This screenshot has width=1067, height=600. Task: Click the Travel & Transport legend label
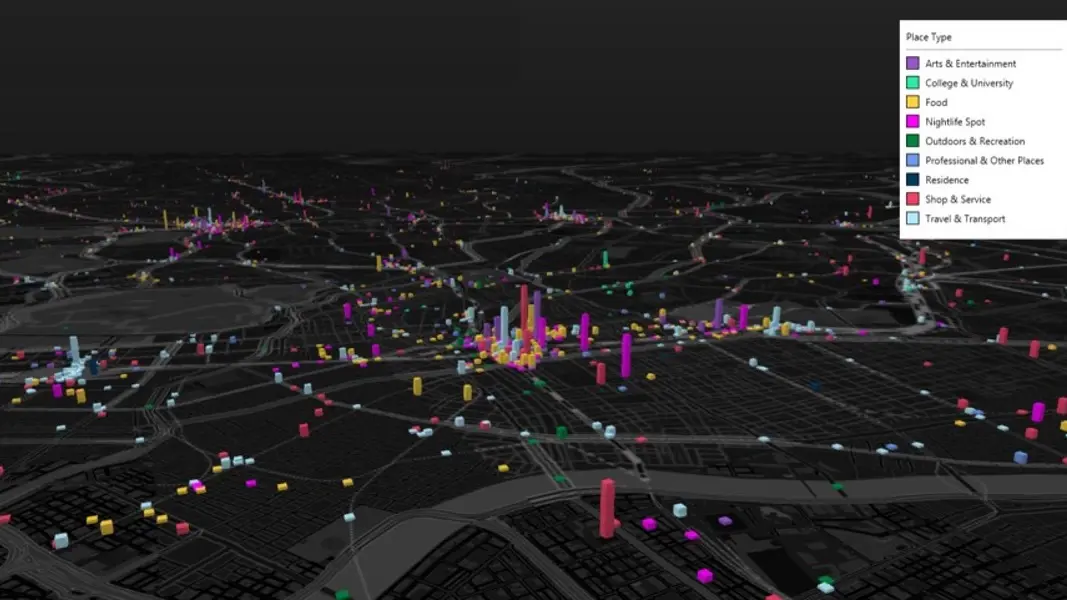[965, 219]
